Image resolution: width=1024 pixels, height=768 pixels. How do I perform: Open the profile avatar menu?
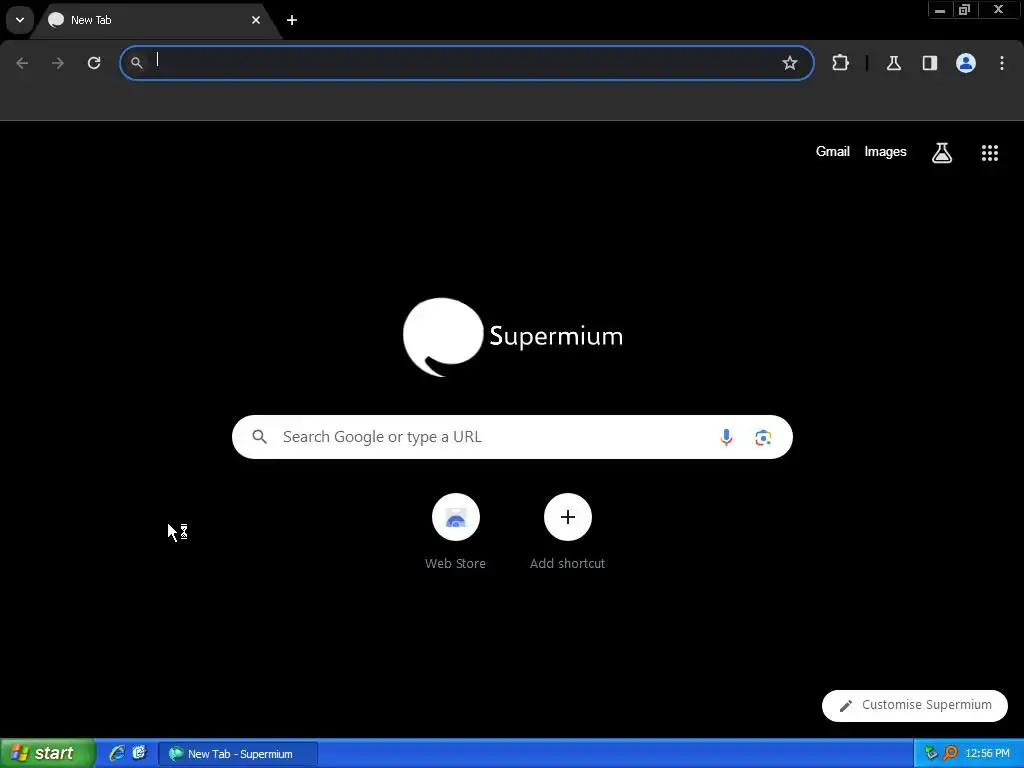[965, 63]
